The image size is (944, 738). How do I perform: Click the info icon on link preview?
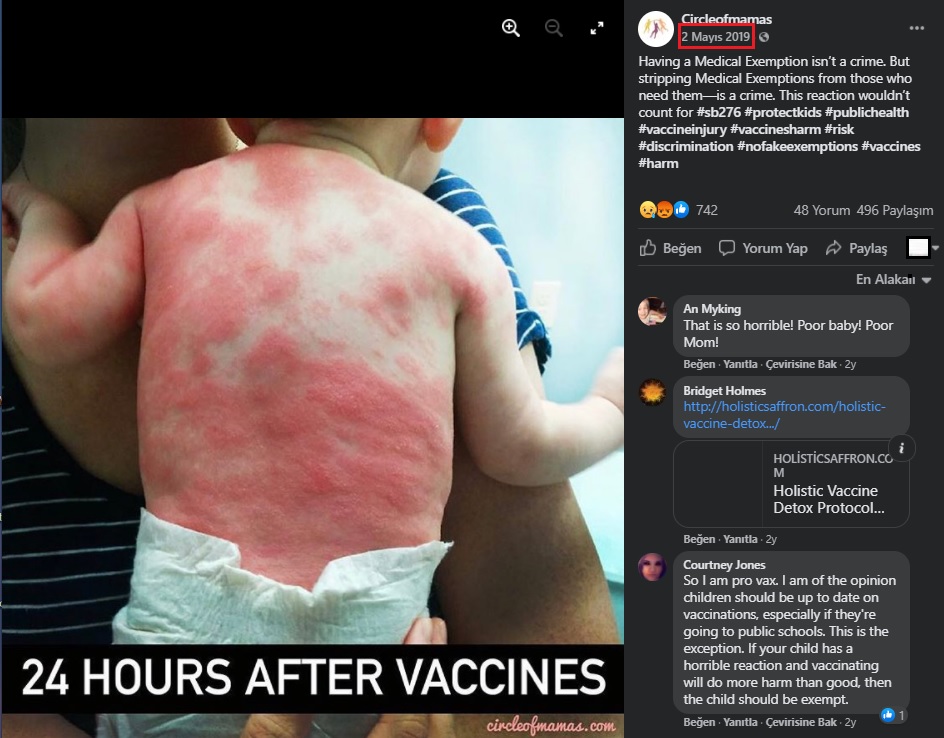[x=901, y=448]
